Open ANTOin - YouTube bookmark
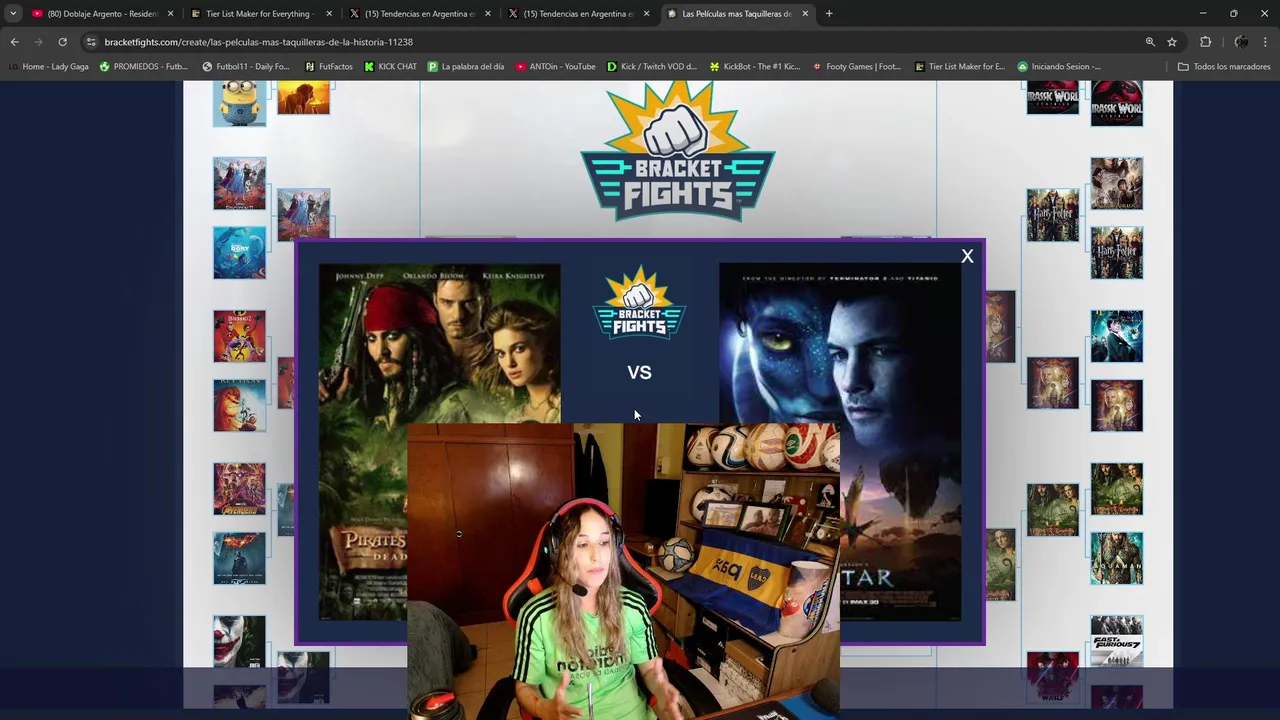Screen dimensions: 1280x720 (555, 67)
